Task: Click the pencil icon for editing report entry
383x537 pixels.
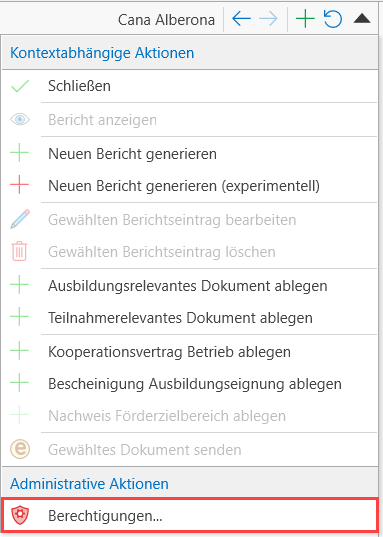Action: point(20,219)
